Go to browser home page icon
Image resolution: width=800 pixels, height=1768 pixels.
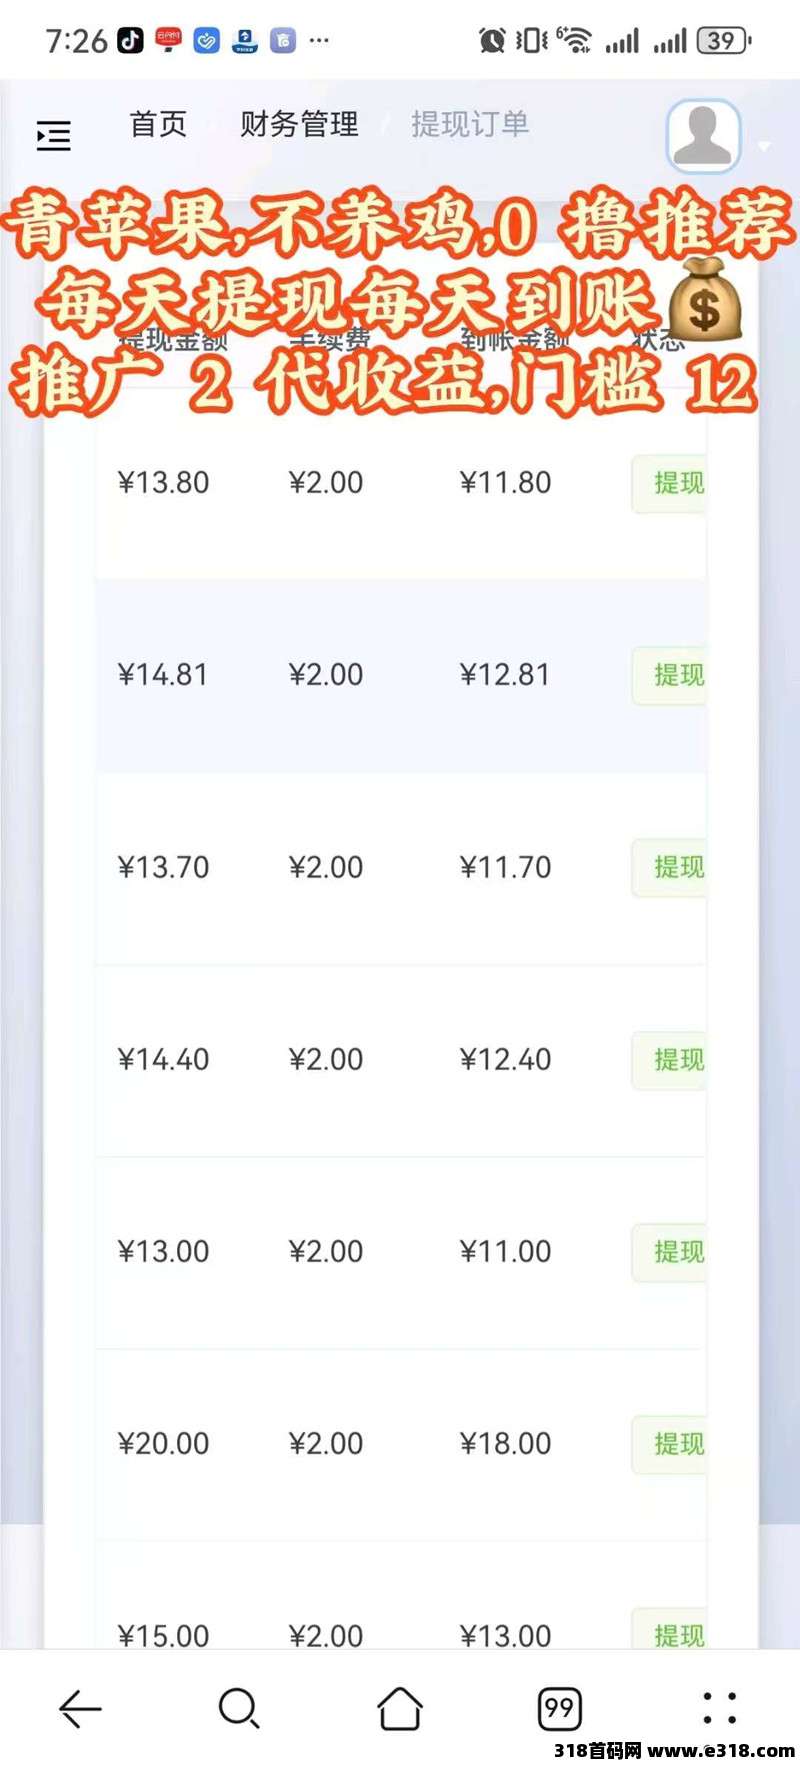pyautogui.click(x=400, y=1709)
